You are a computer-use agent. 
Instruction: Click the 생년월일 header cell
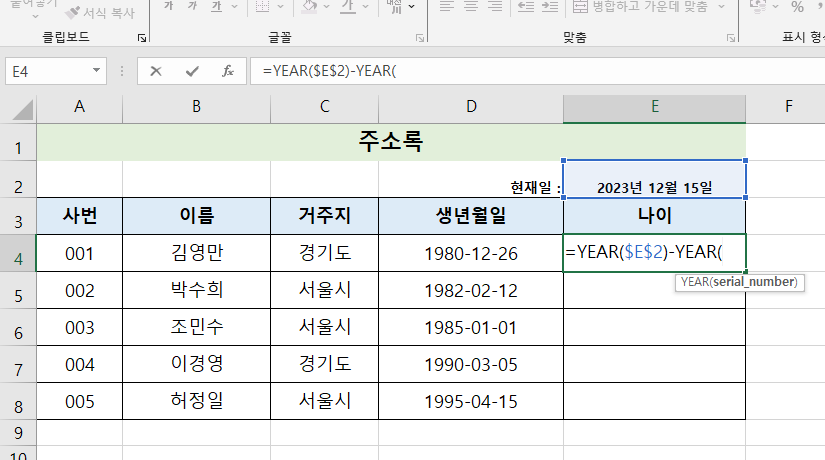point(471,216)
